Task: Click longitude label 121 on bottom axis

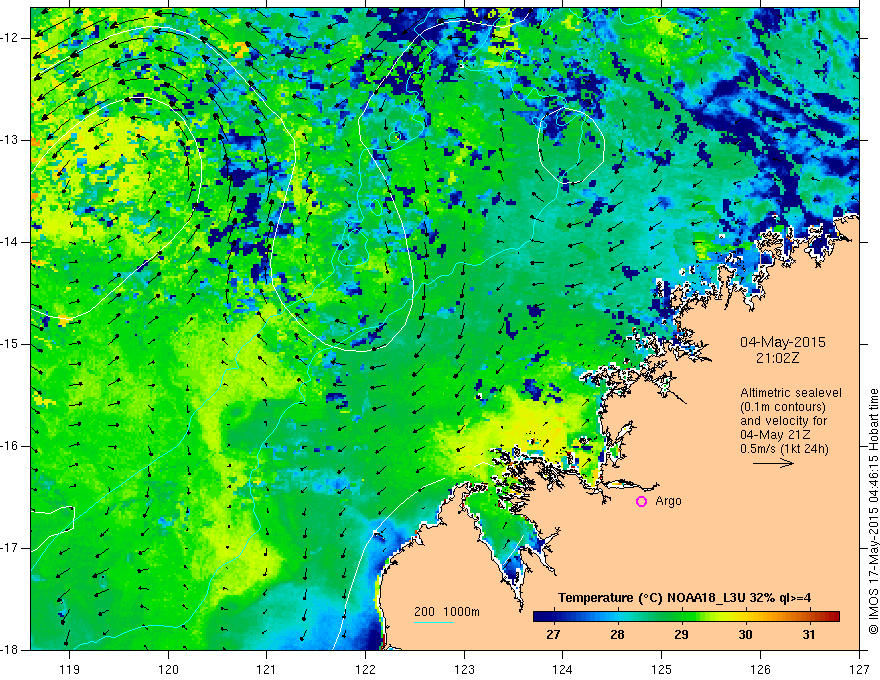Action: pyautogui.click(x=267, y=669)
